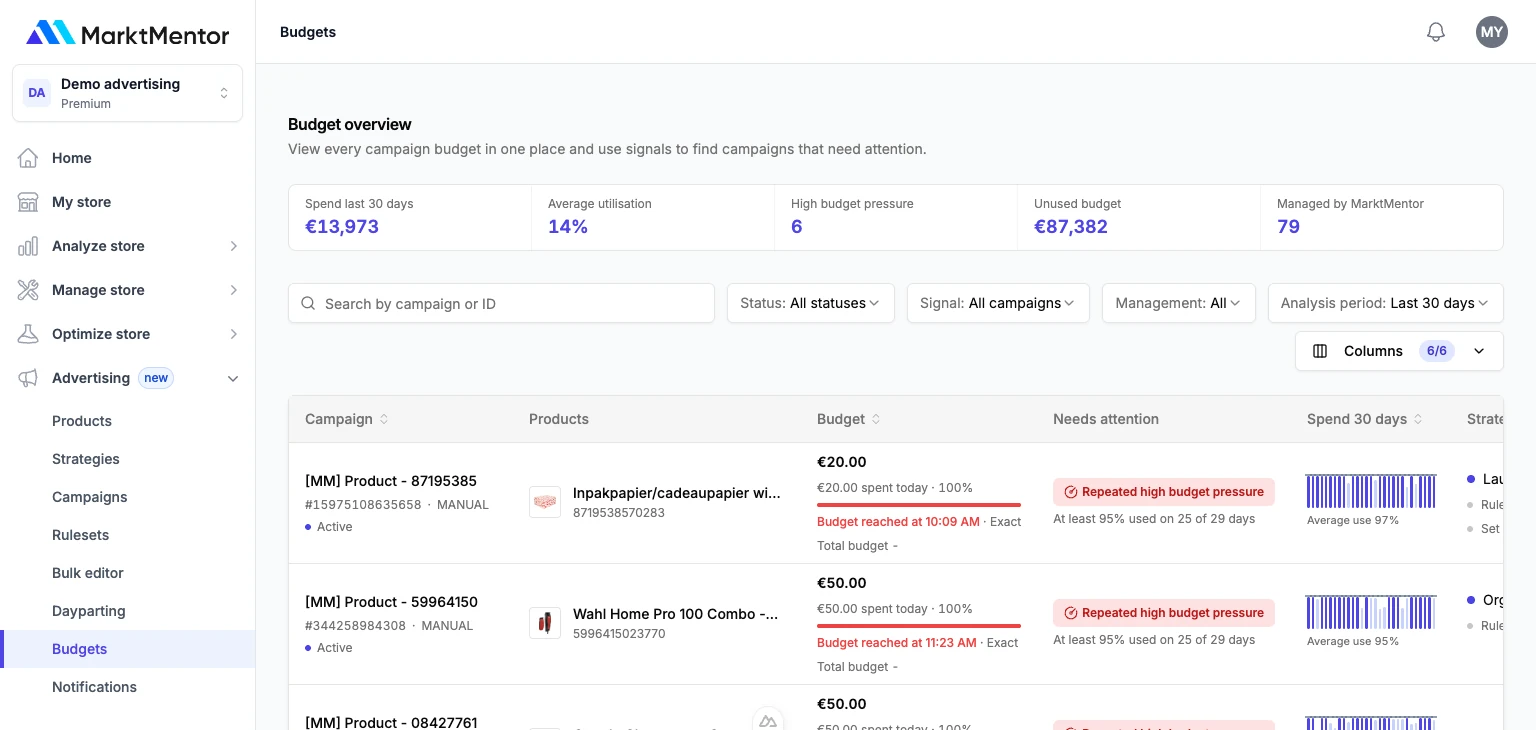Screen dimensions: 1536x730
Task: Open the Status: All statuses filter
Action: tap(811, 303)
